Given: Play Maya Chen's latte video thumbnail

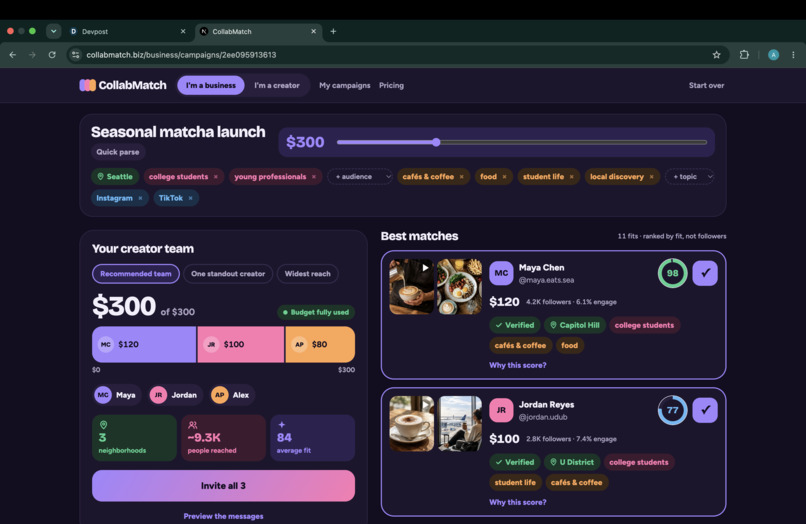Looking at the screenshot, I should [x=411, y=286].
